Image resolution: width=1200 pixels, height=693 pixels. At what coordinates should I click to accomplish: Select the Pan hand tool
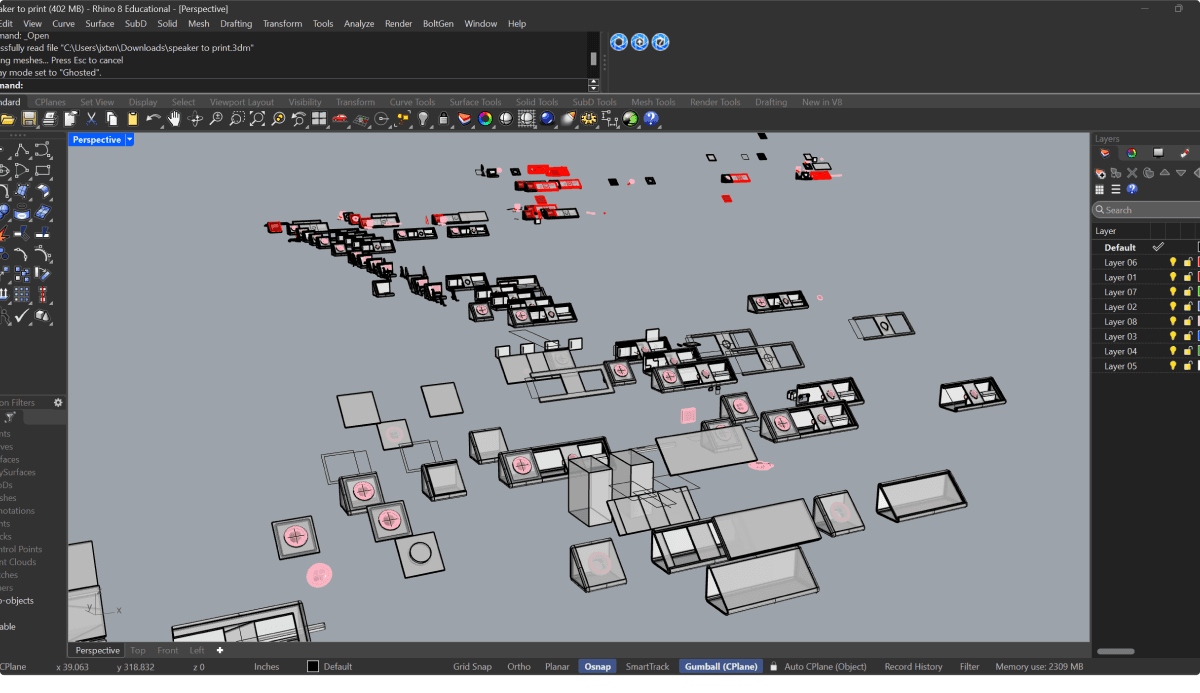pos(174,119)
